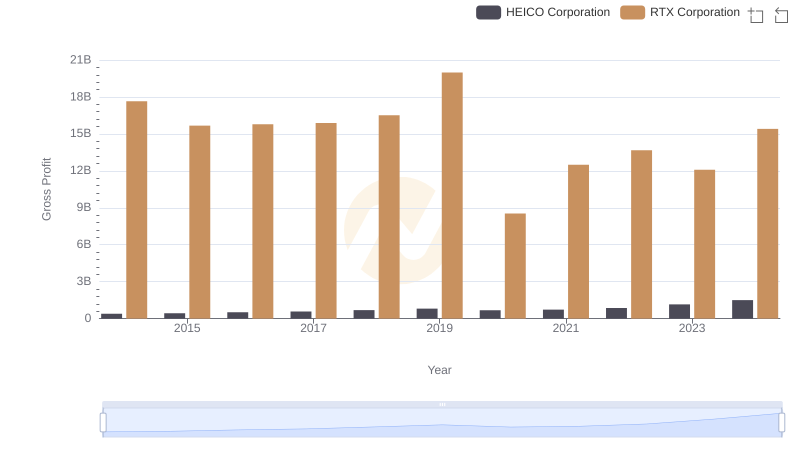800x461 pixels.
Task: Click RTX Corporation tan legend swatch
Action: coord(632,12)
